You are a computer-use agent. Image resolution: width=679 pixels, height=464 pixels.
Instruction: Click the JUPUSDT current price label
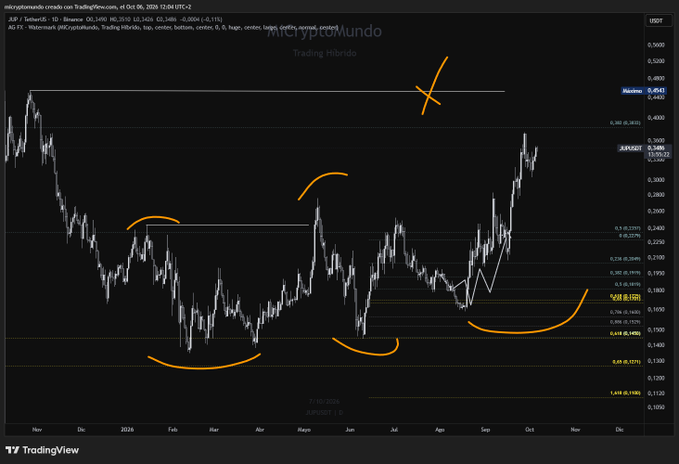tap(643, 148)
